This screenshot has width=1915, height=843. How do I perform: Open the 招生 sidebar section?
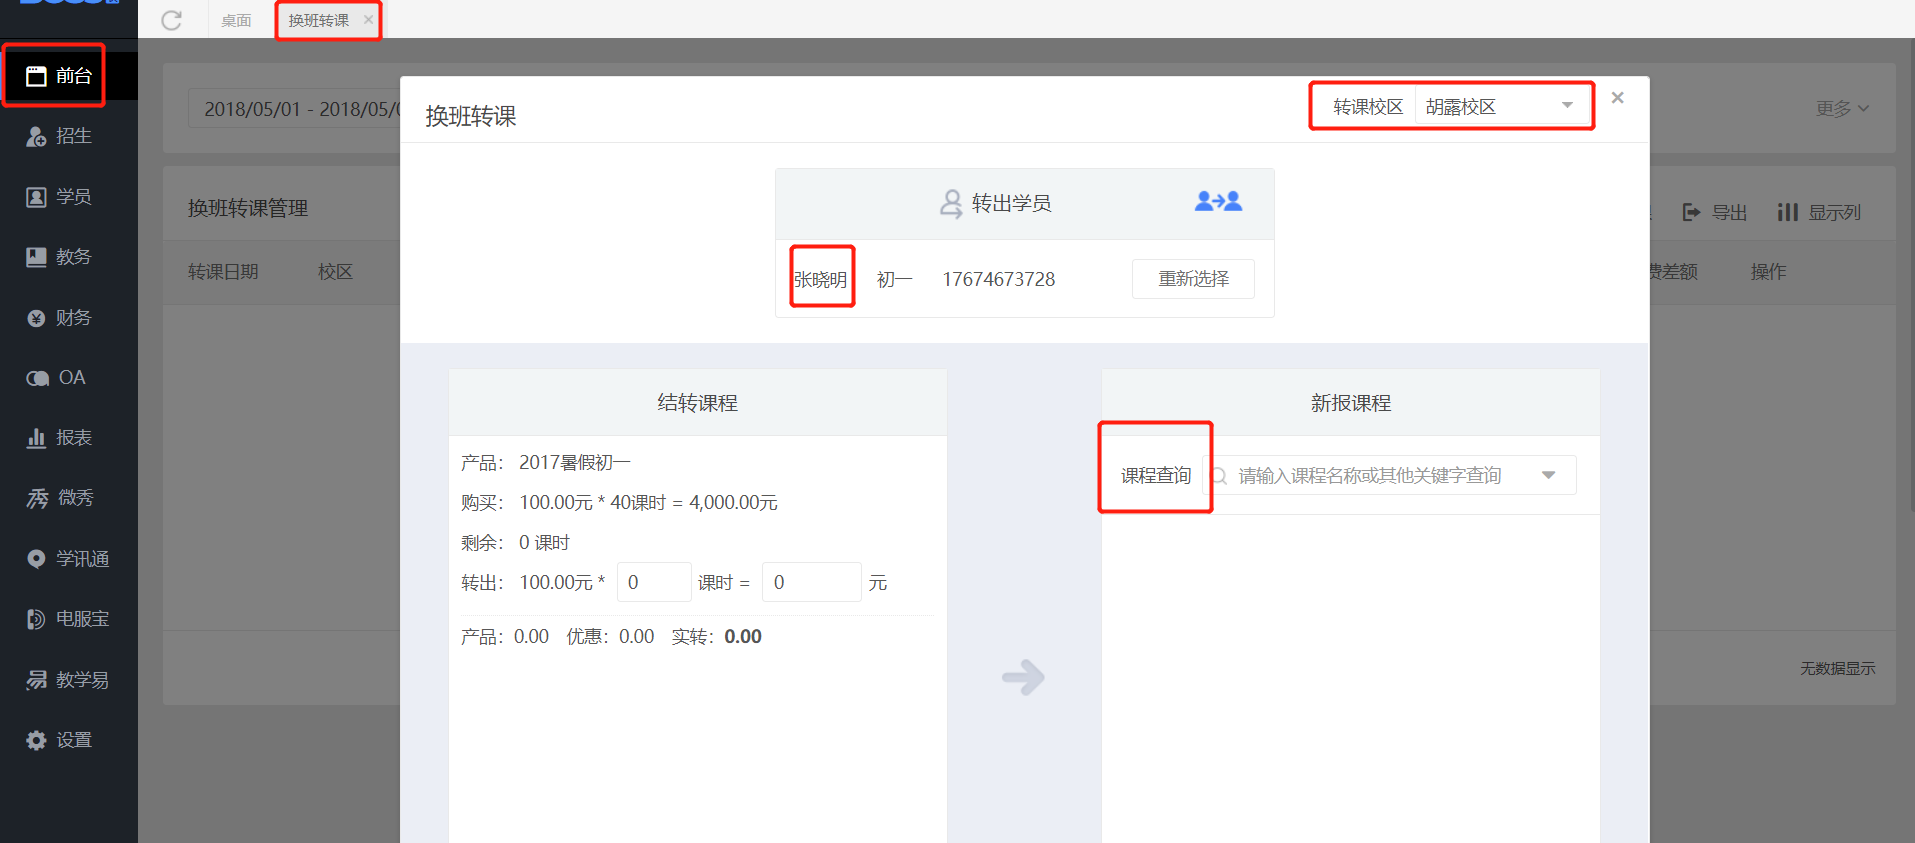tap(59, 136)
